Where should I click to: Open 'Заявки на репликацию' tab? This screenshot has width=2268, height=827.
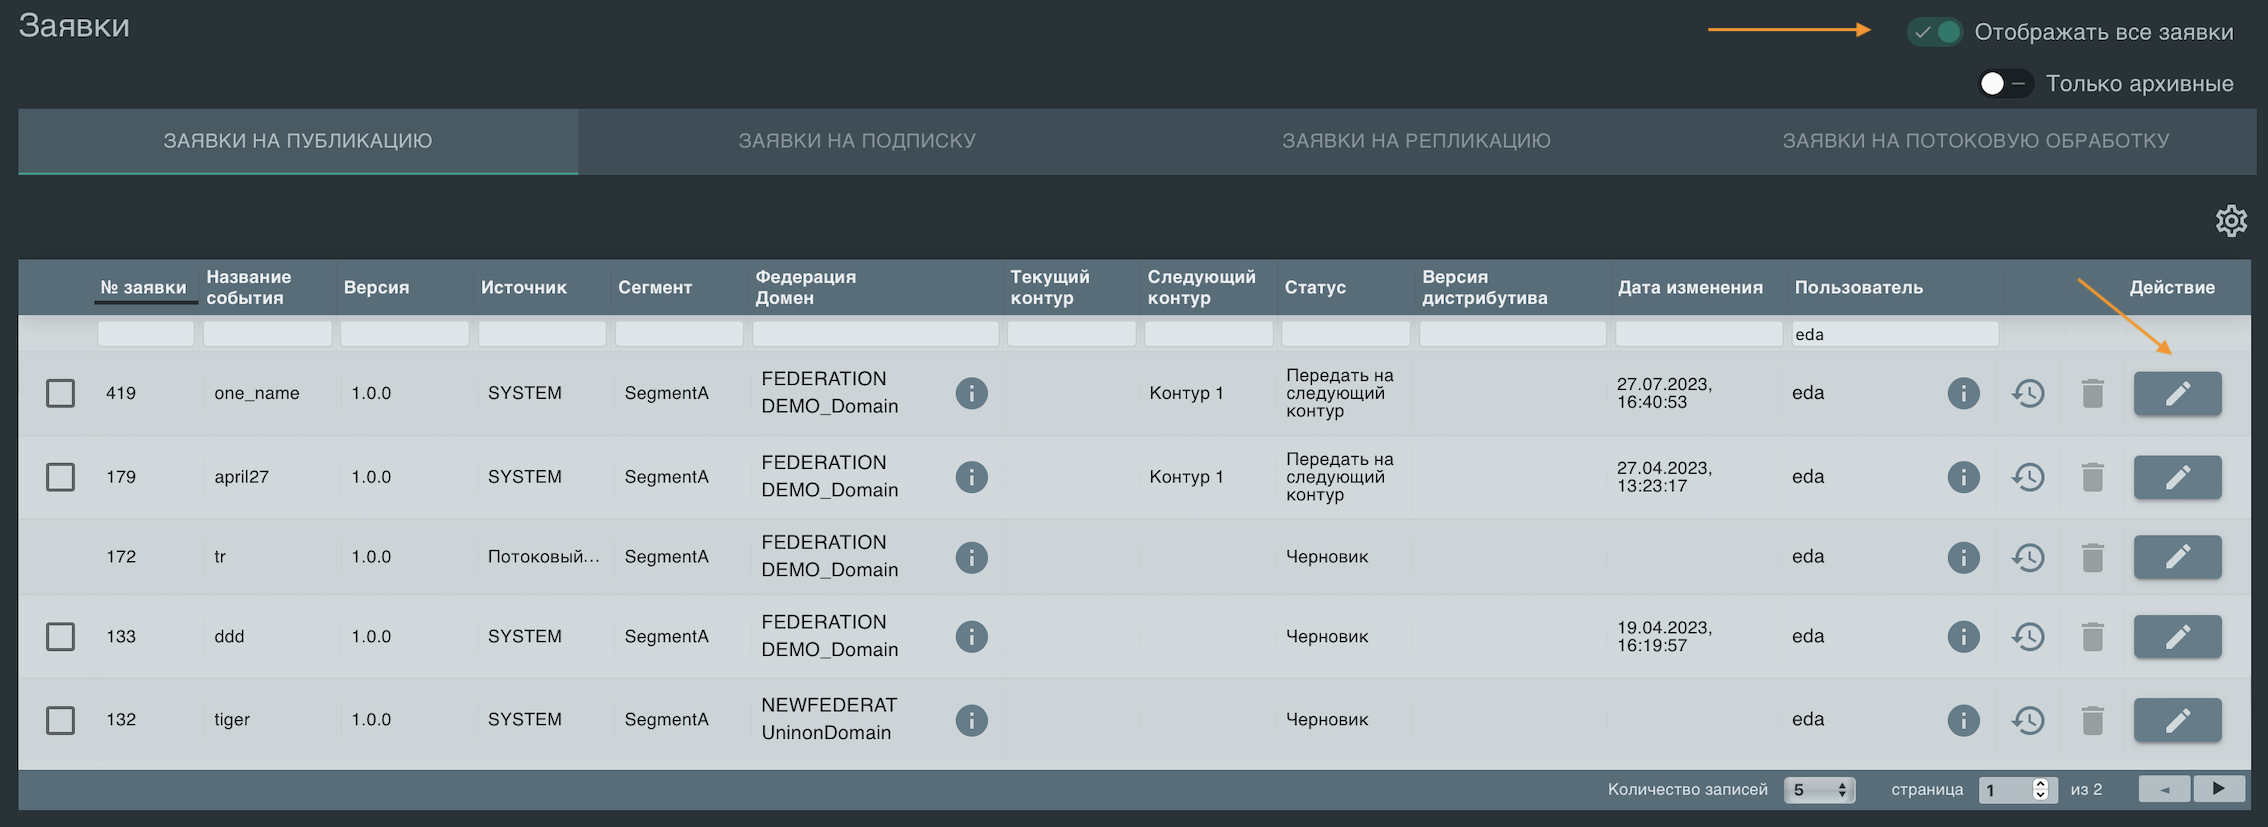[1416, 141]
